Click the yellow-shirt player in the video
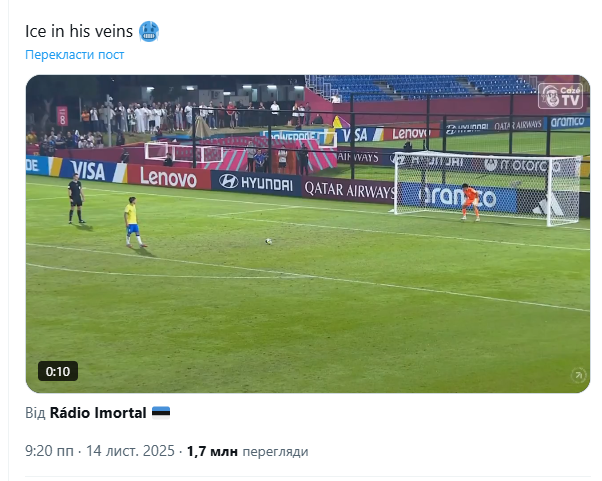Image resolution: width=602 pixels, height=481 pixels. (134, 222)
